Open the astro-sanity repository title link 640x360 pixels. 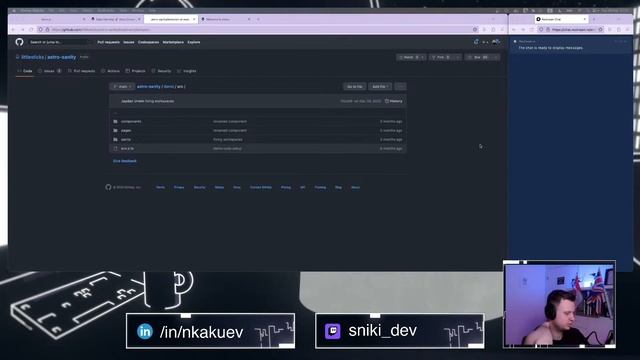pyautogui.click(x=62, y=57)
